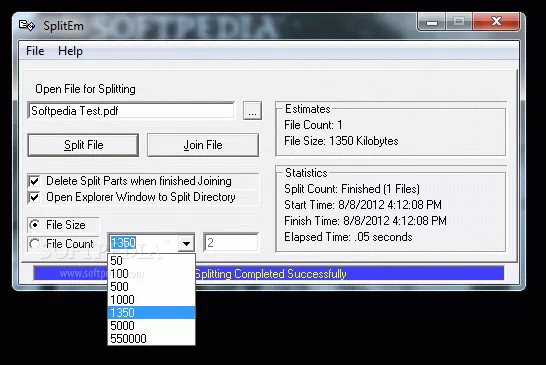
Task: Choose 550000 from the size list
Action: (x=151, y=339)
